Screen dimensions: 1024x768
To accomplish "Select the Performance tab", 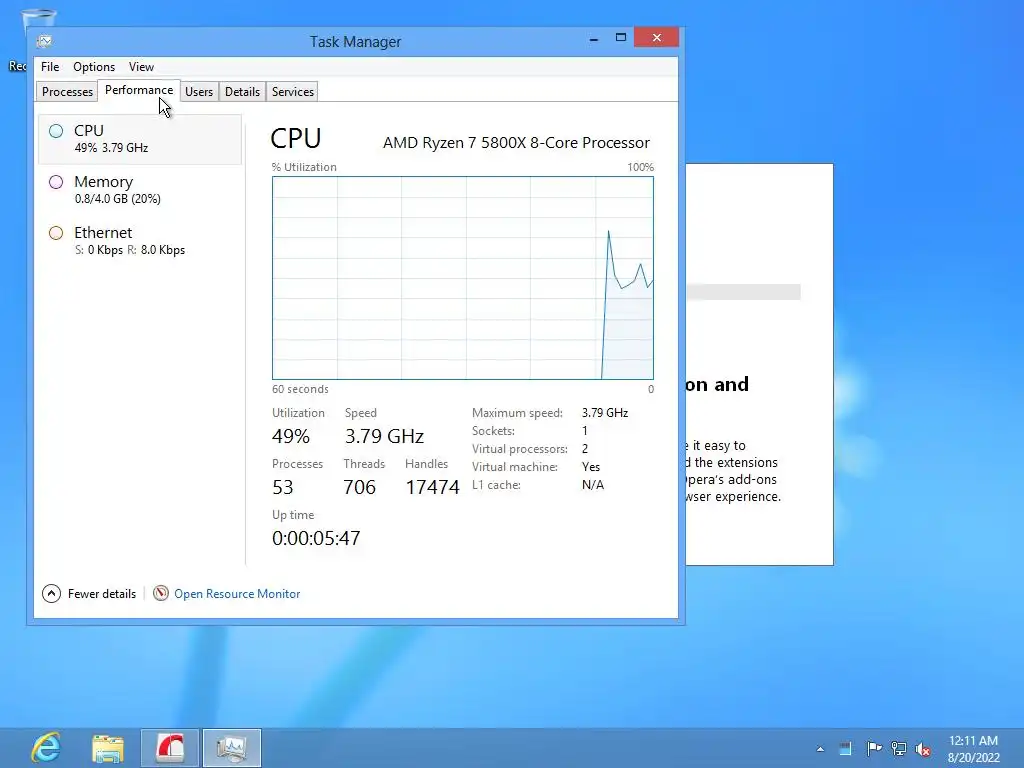I will [139, 90].
